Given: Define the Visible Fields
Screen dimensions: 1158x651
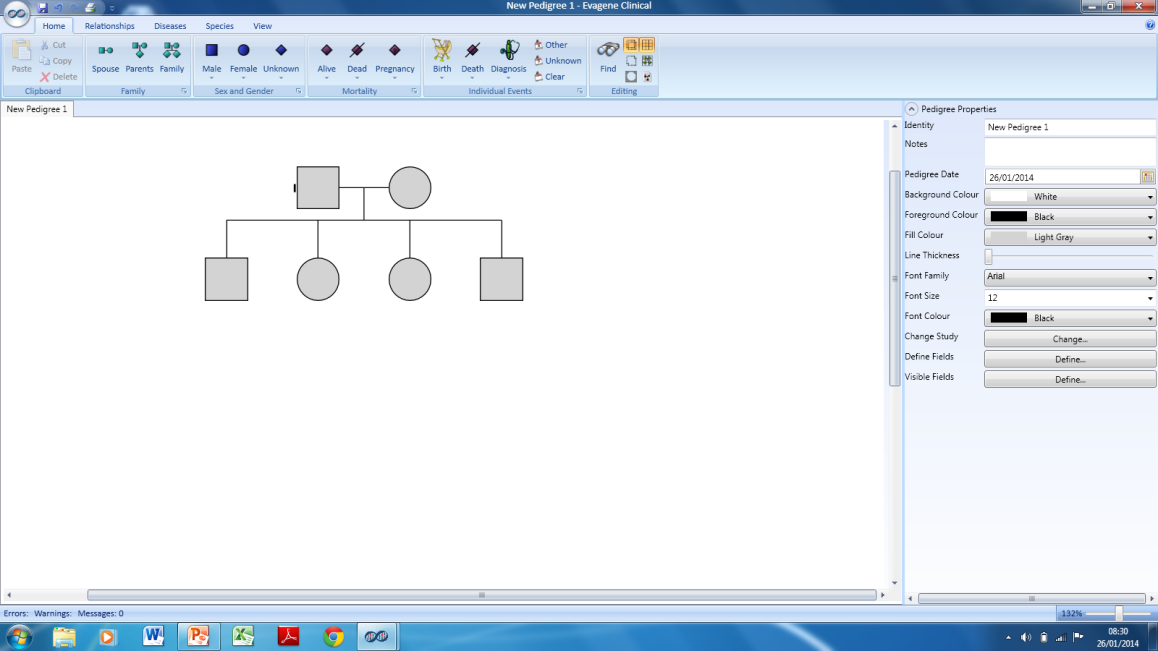Looking at the screenshot, I should (1069, 378).
